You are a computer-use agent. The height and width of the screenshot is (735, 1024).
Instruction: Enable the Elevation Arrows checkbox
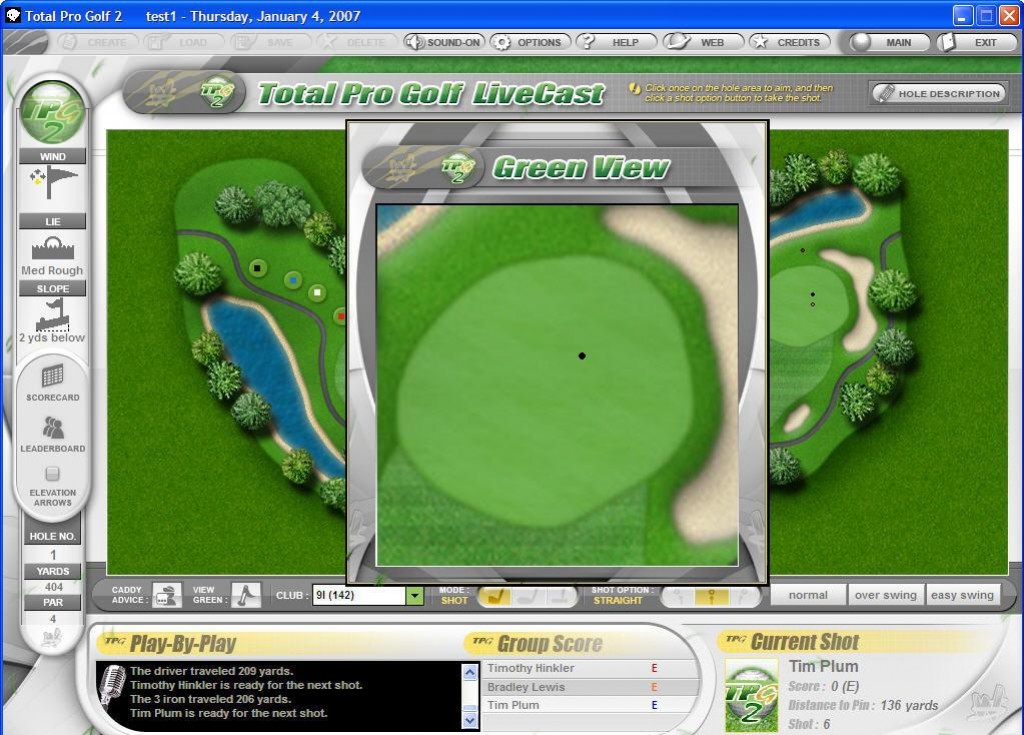point(53,473)
